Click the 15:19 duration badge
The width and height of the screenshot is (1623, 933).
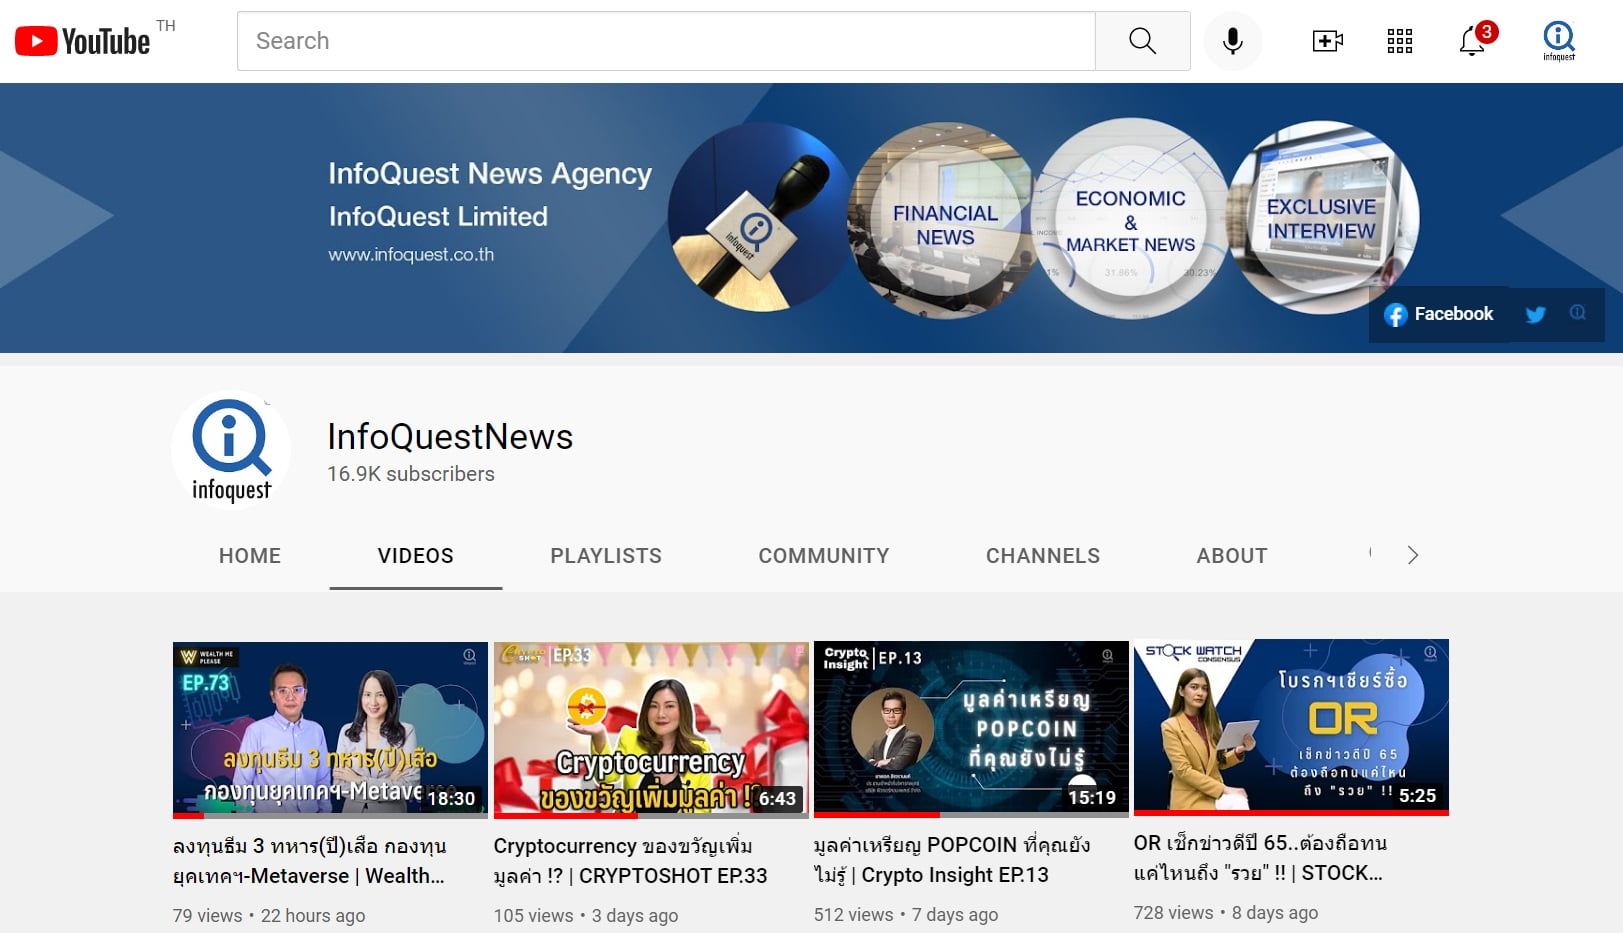tap(1092, 798)
